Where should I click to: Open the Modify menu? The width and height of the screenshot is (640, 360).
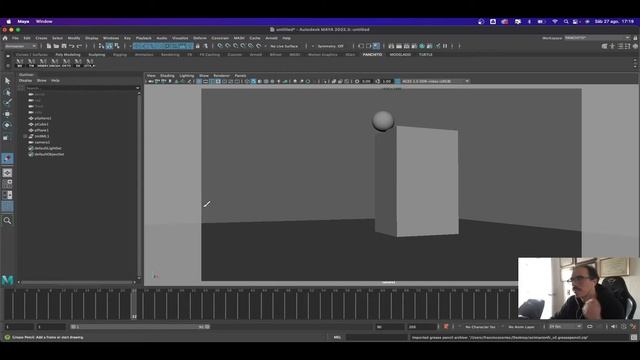pos(74,38)
